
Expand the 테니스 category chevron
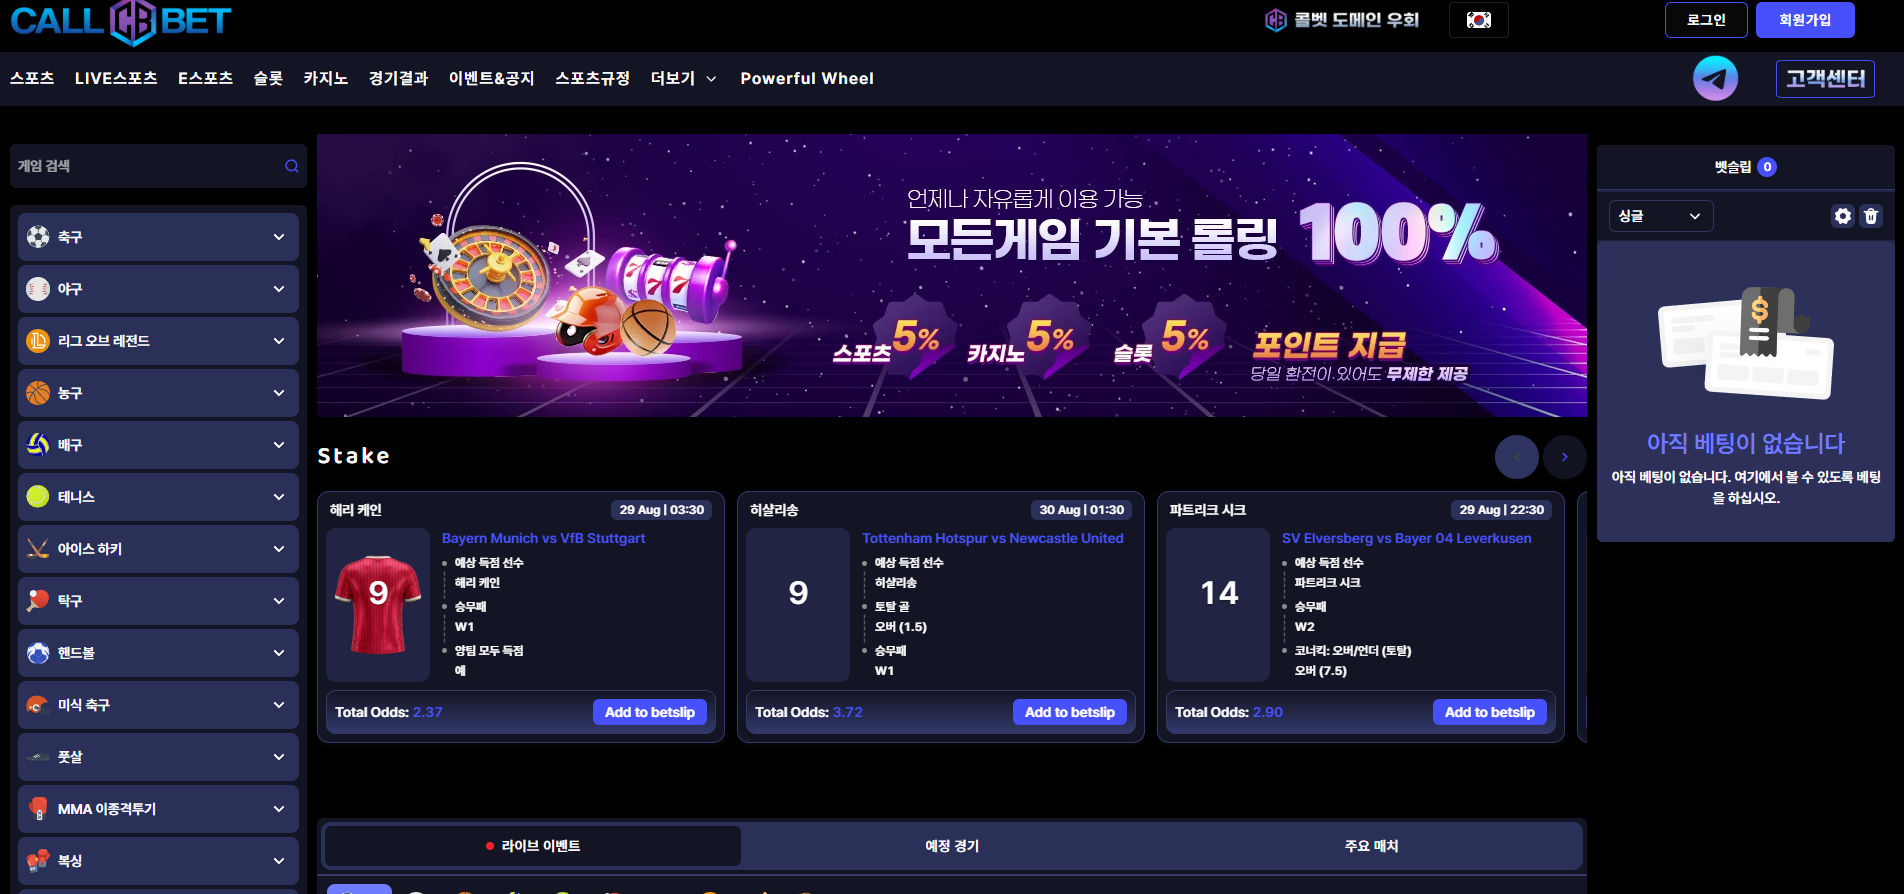[279, 497]
